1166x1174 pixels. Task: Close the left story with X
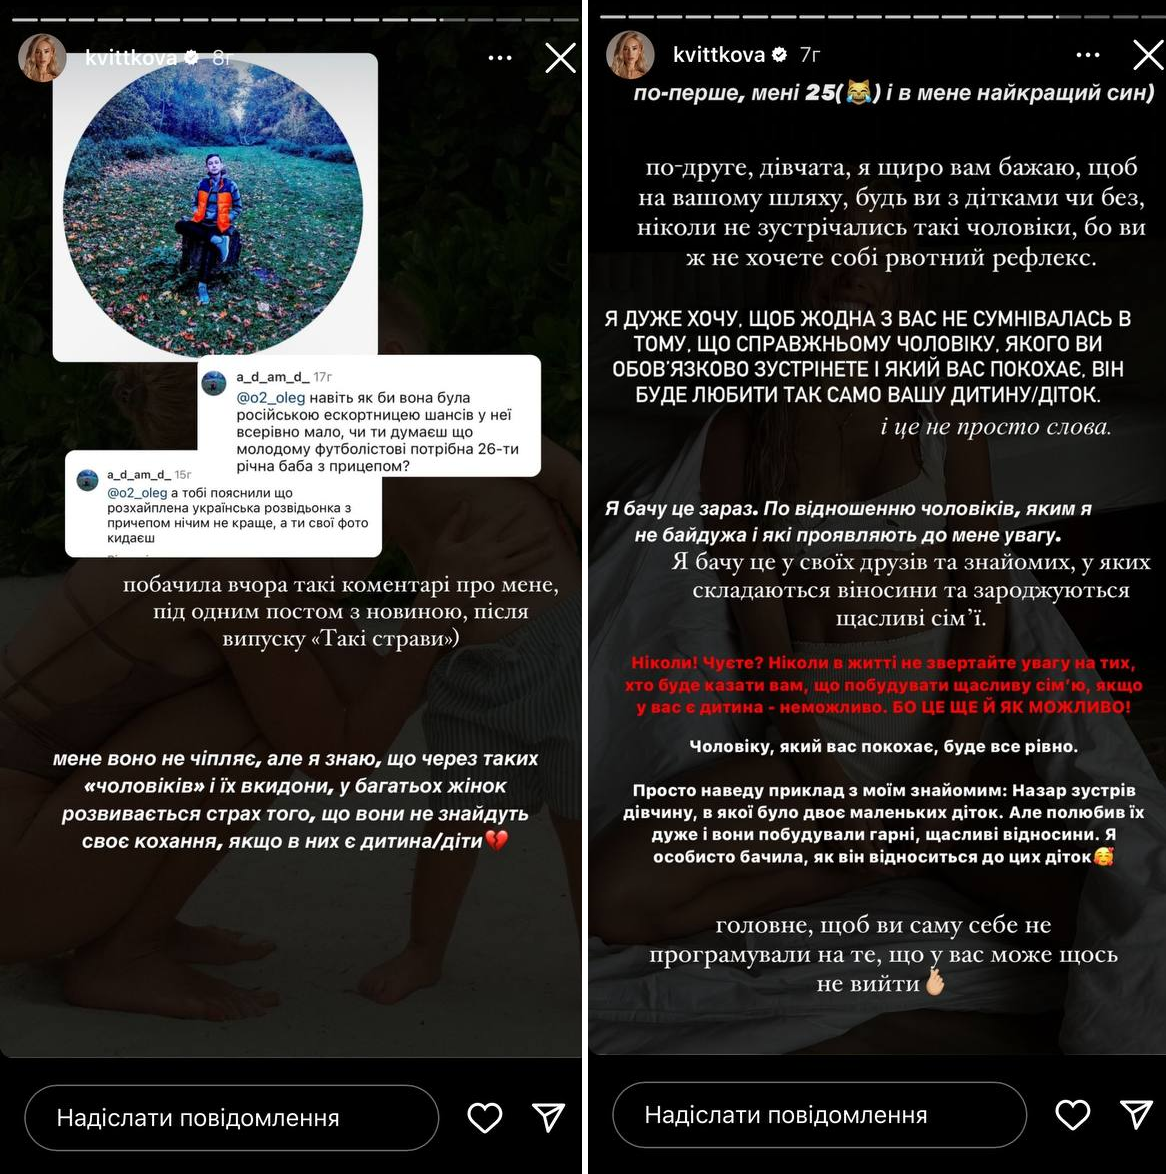coord(560,58)
